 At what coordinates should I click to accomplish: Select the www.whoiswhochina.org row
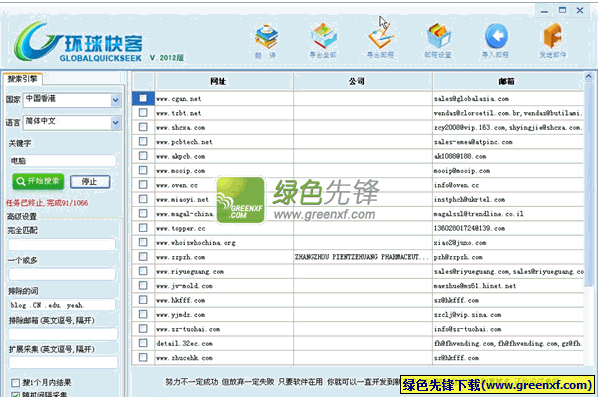tap(358, 243)
